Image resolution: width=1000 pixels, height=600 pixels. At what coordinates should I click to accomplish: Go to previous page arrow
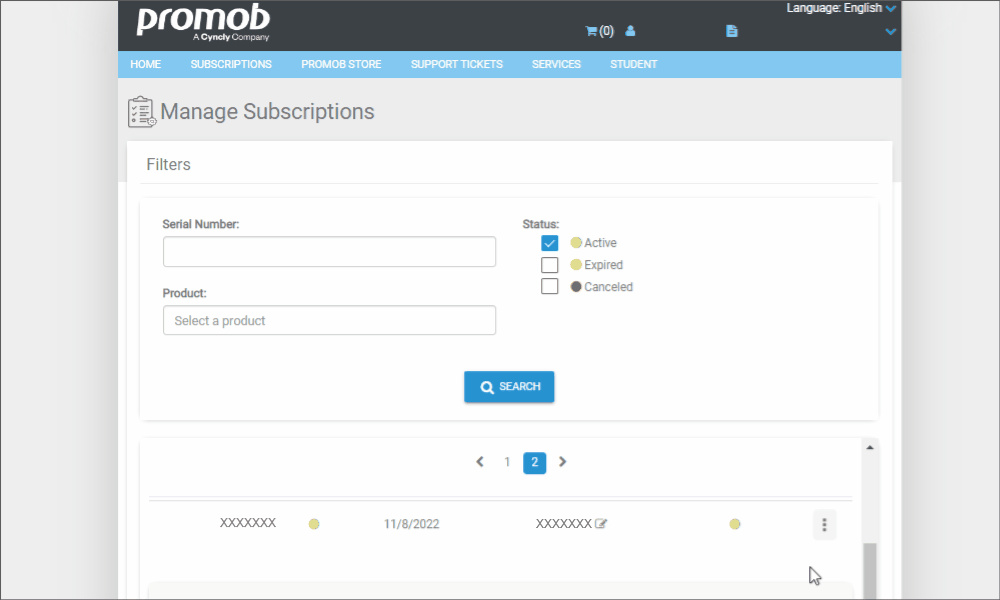480,462
